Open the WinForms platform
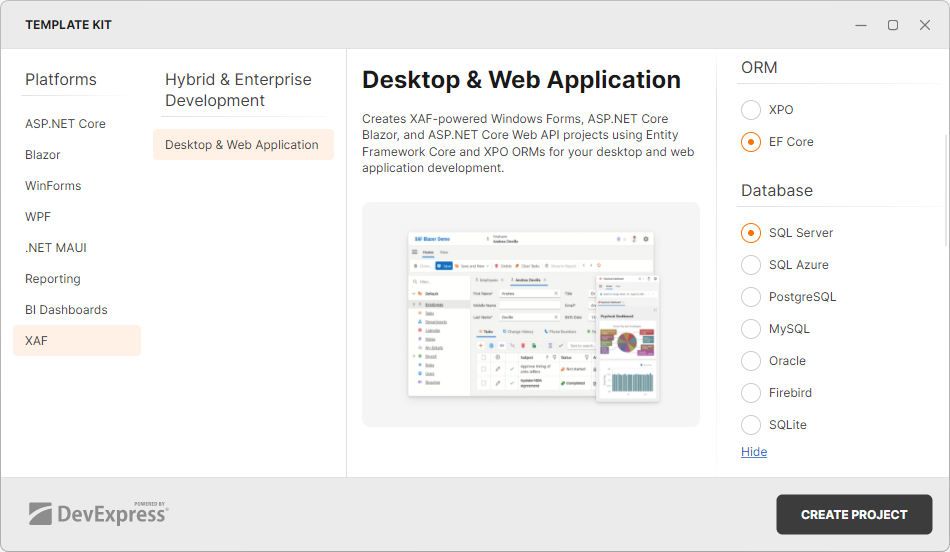This screenshot has width=950, height=552. click(x=77, y=185)
